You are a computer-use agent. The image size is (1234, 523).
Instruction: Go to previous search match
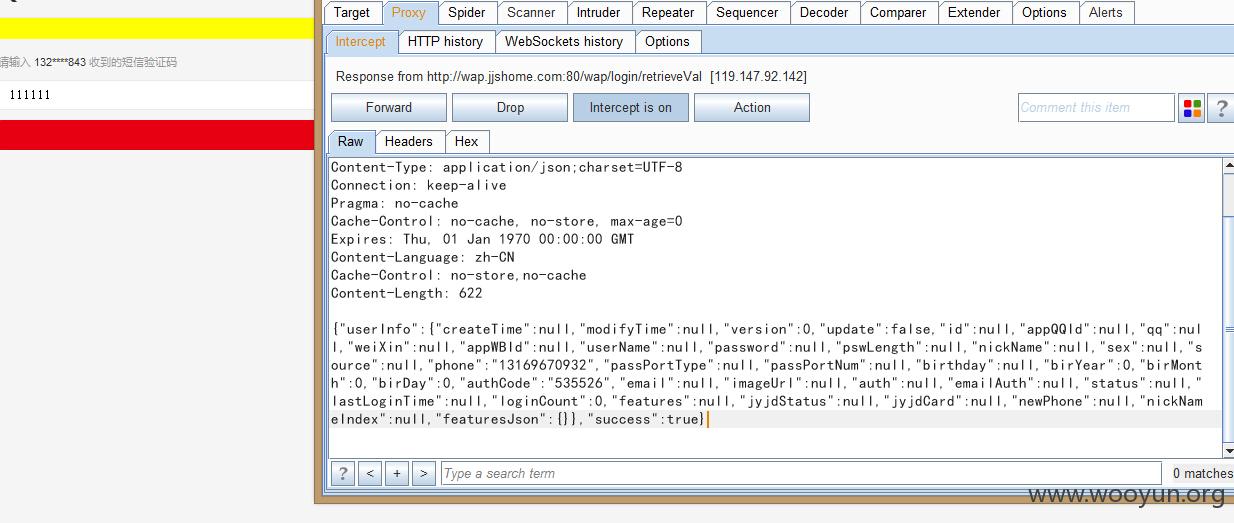pos(370,473)
